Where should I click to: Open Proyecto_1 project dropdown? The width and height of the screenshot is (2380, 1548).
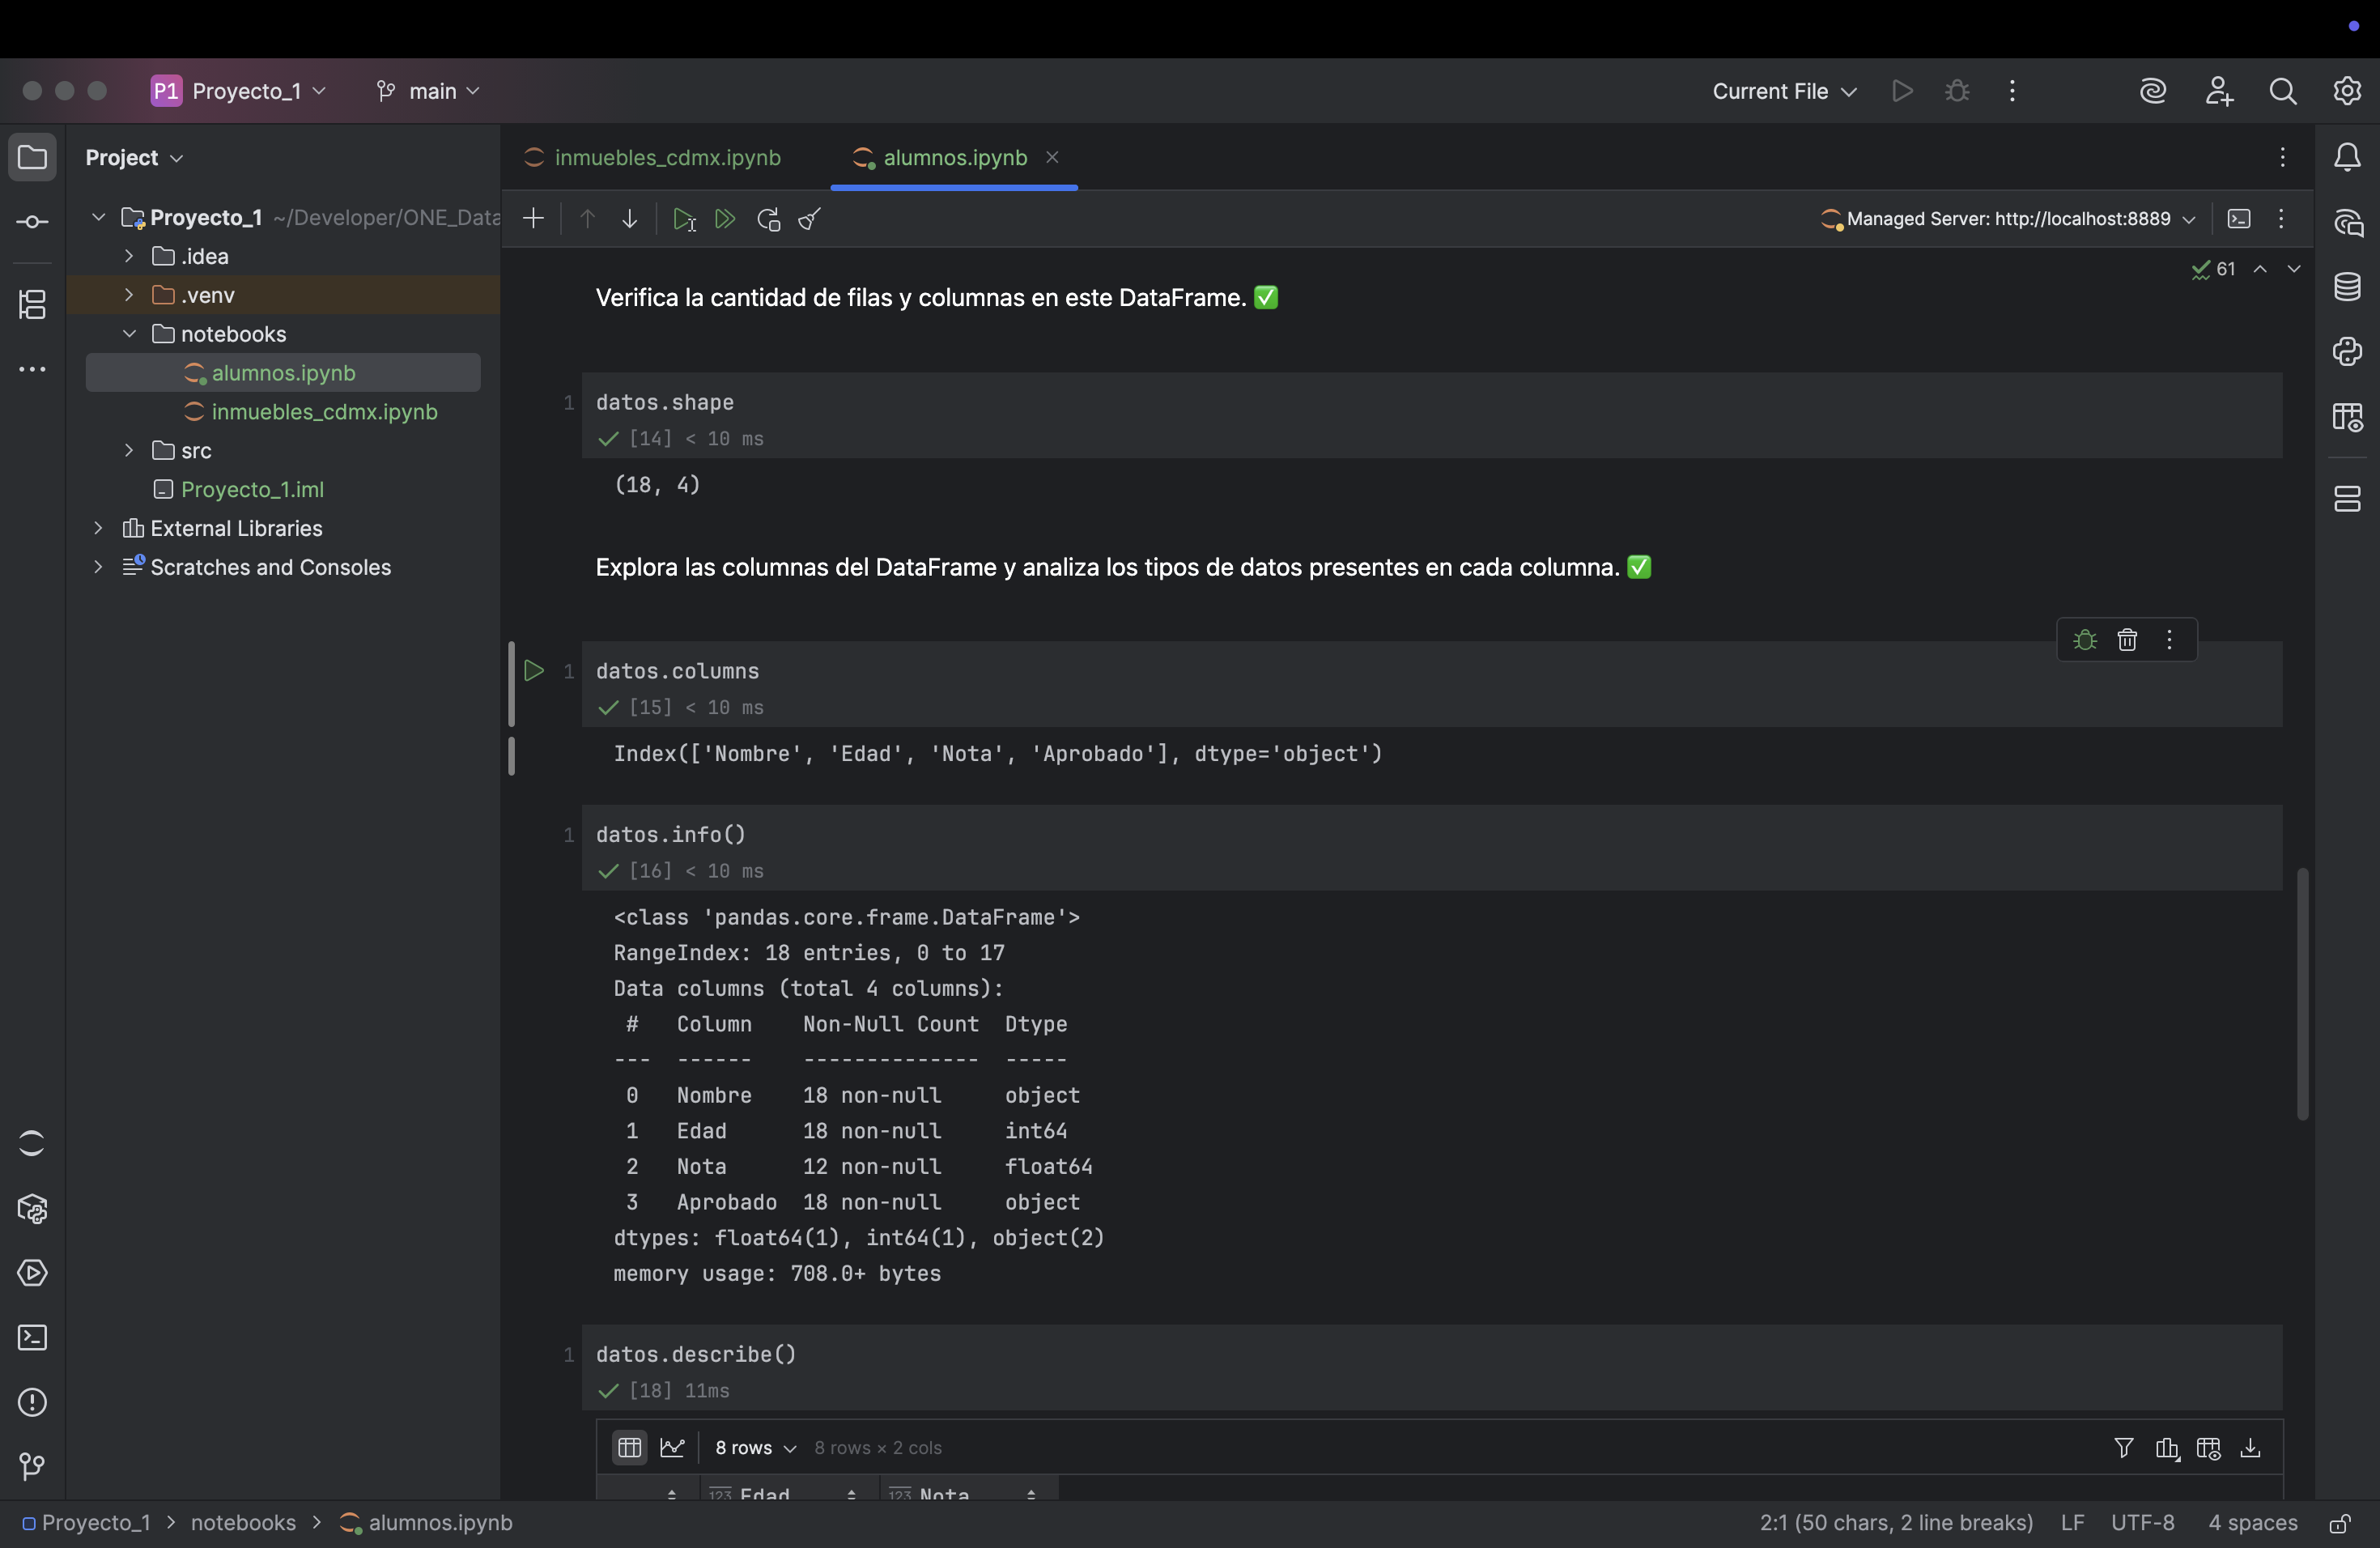tap(239, 91)
